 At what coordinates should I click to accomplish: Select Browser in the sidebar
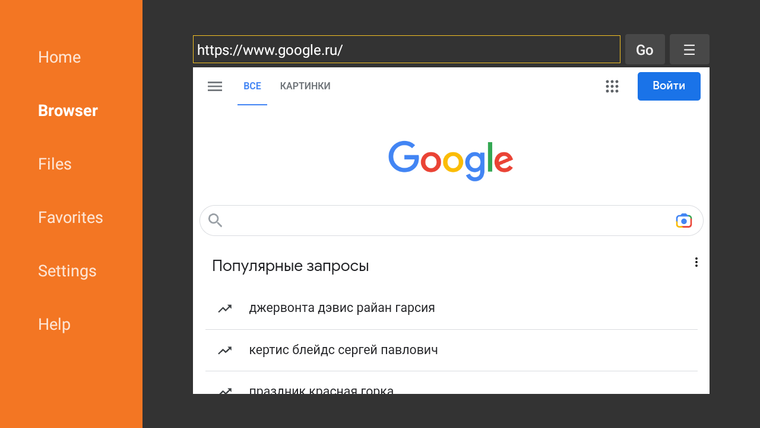pyautogui.click(x=68, y=111)
